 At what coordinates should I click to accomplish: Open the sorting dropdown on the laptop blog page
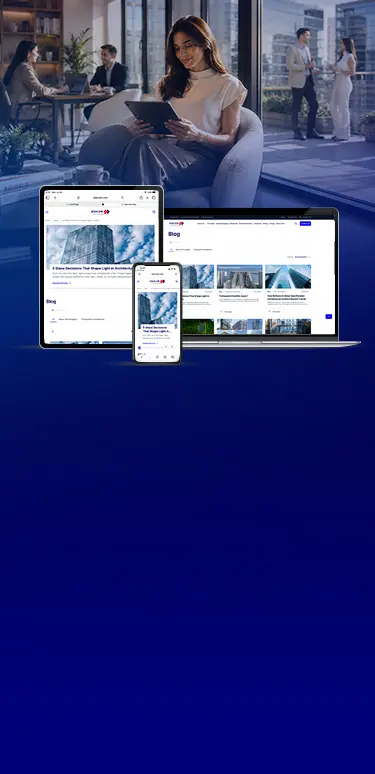302,257
